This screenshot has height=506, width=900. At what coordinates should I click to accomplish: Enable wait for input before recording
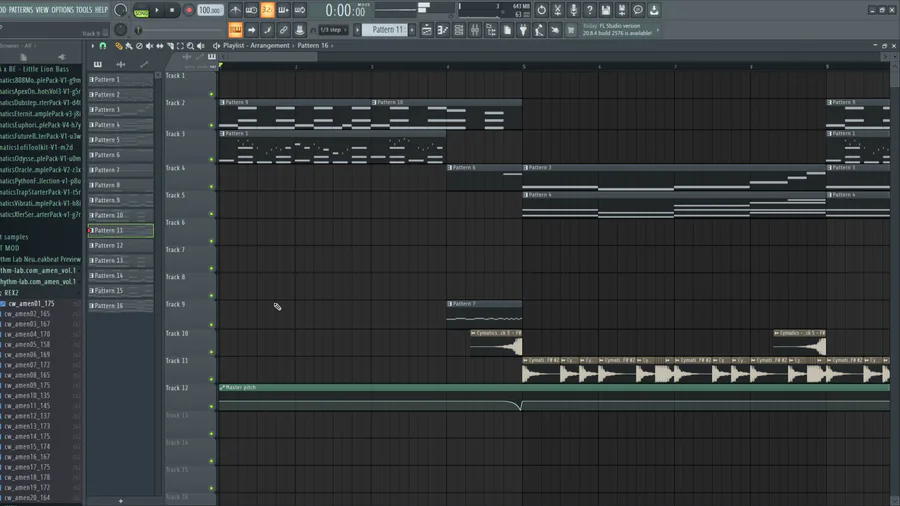click(x=251, y=10)
